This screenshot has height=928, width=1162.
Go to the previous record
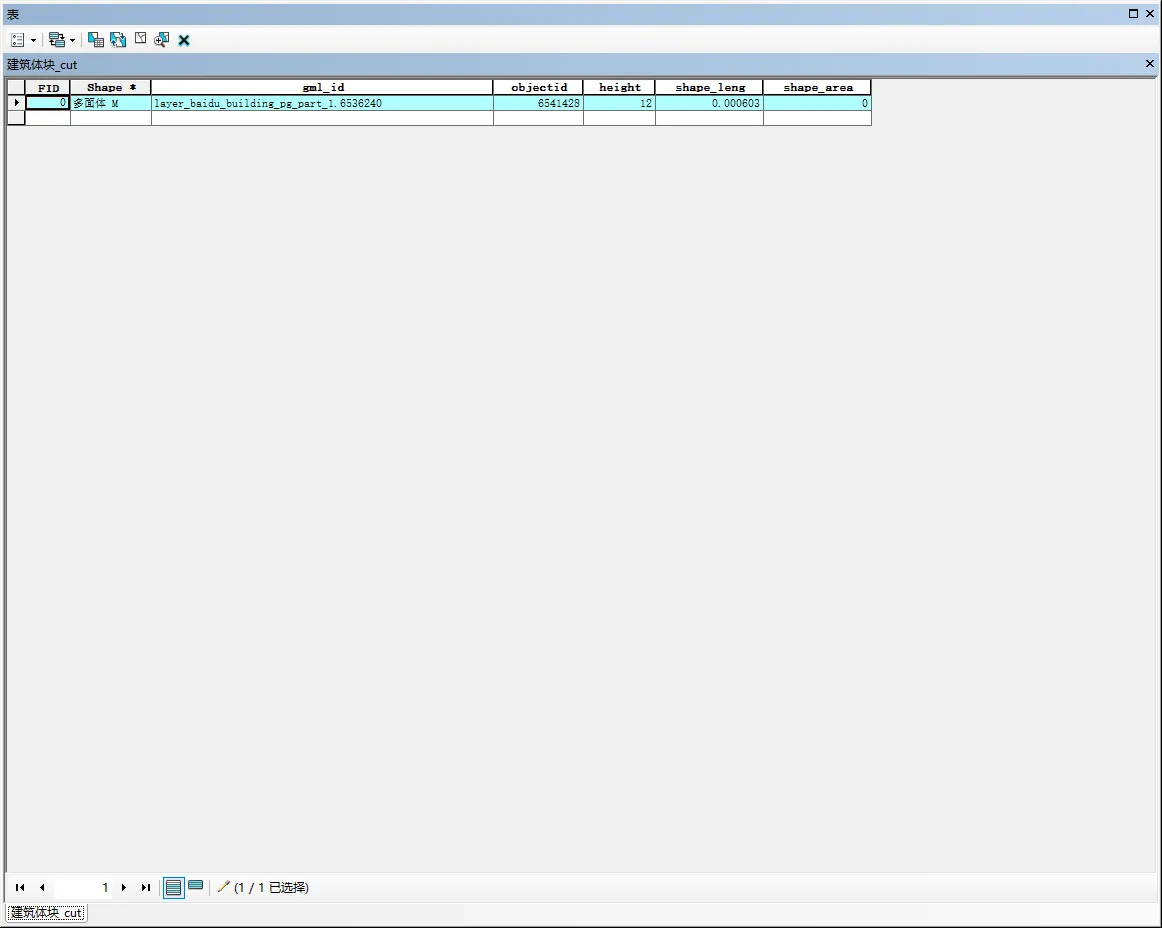click(42, 887)
